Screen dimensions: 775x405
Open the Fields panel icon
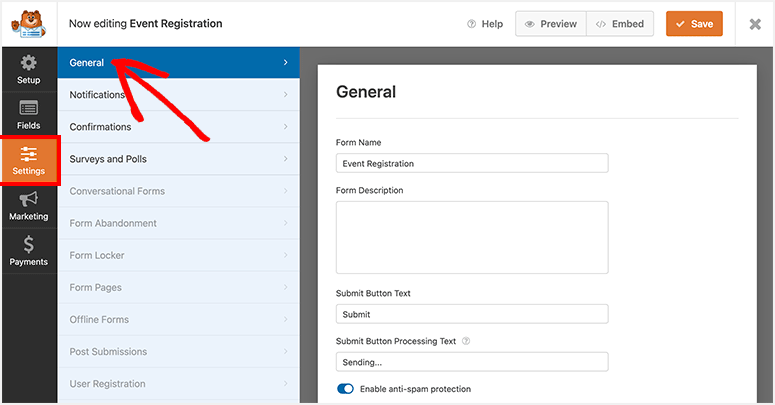(x=29, y=109)
